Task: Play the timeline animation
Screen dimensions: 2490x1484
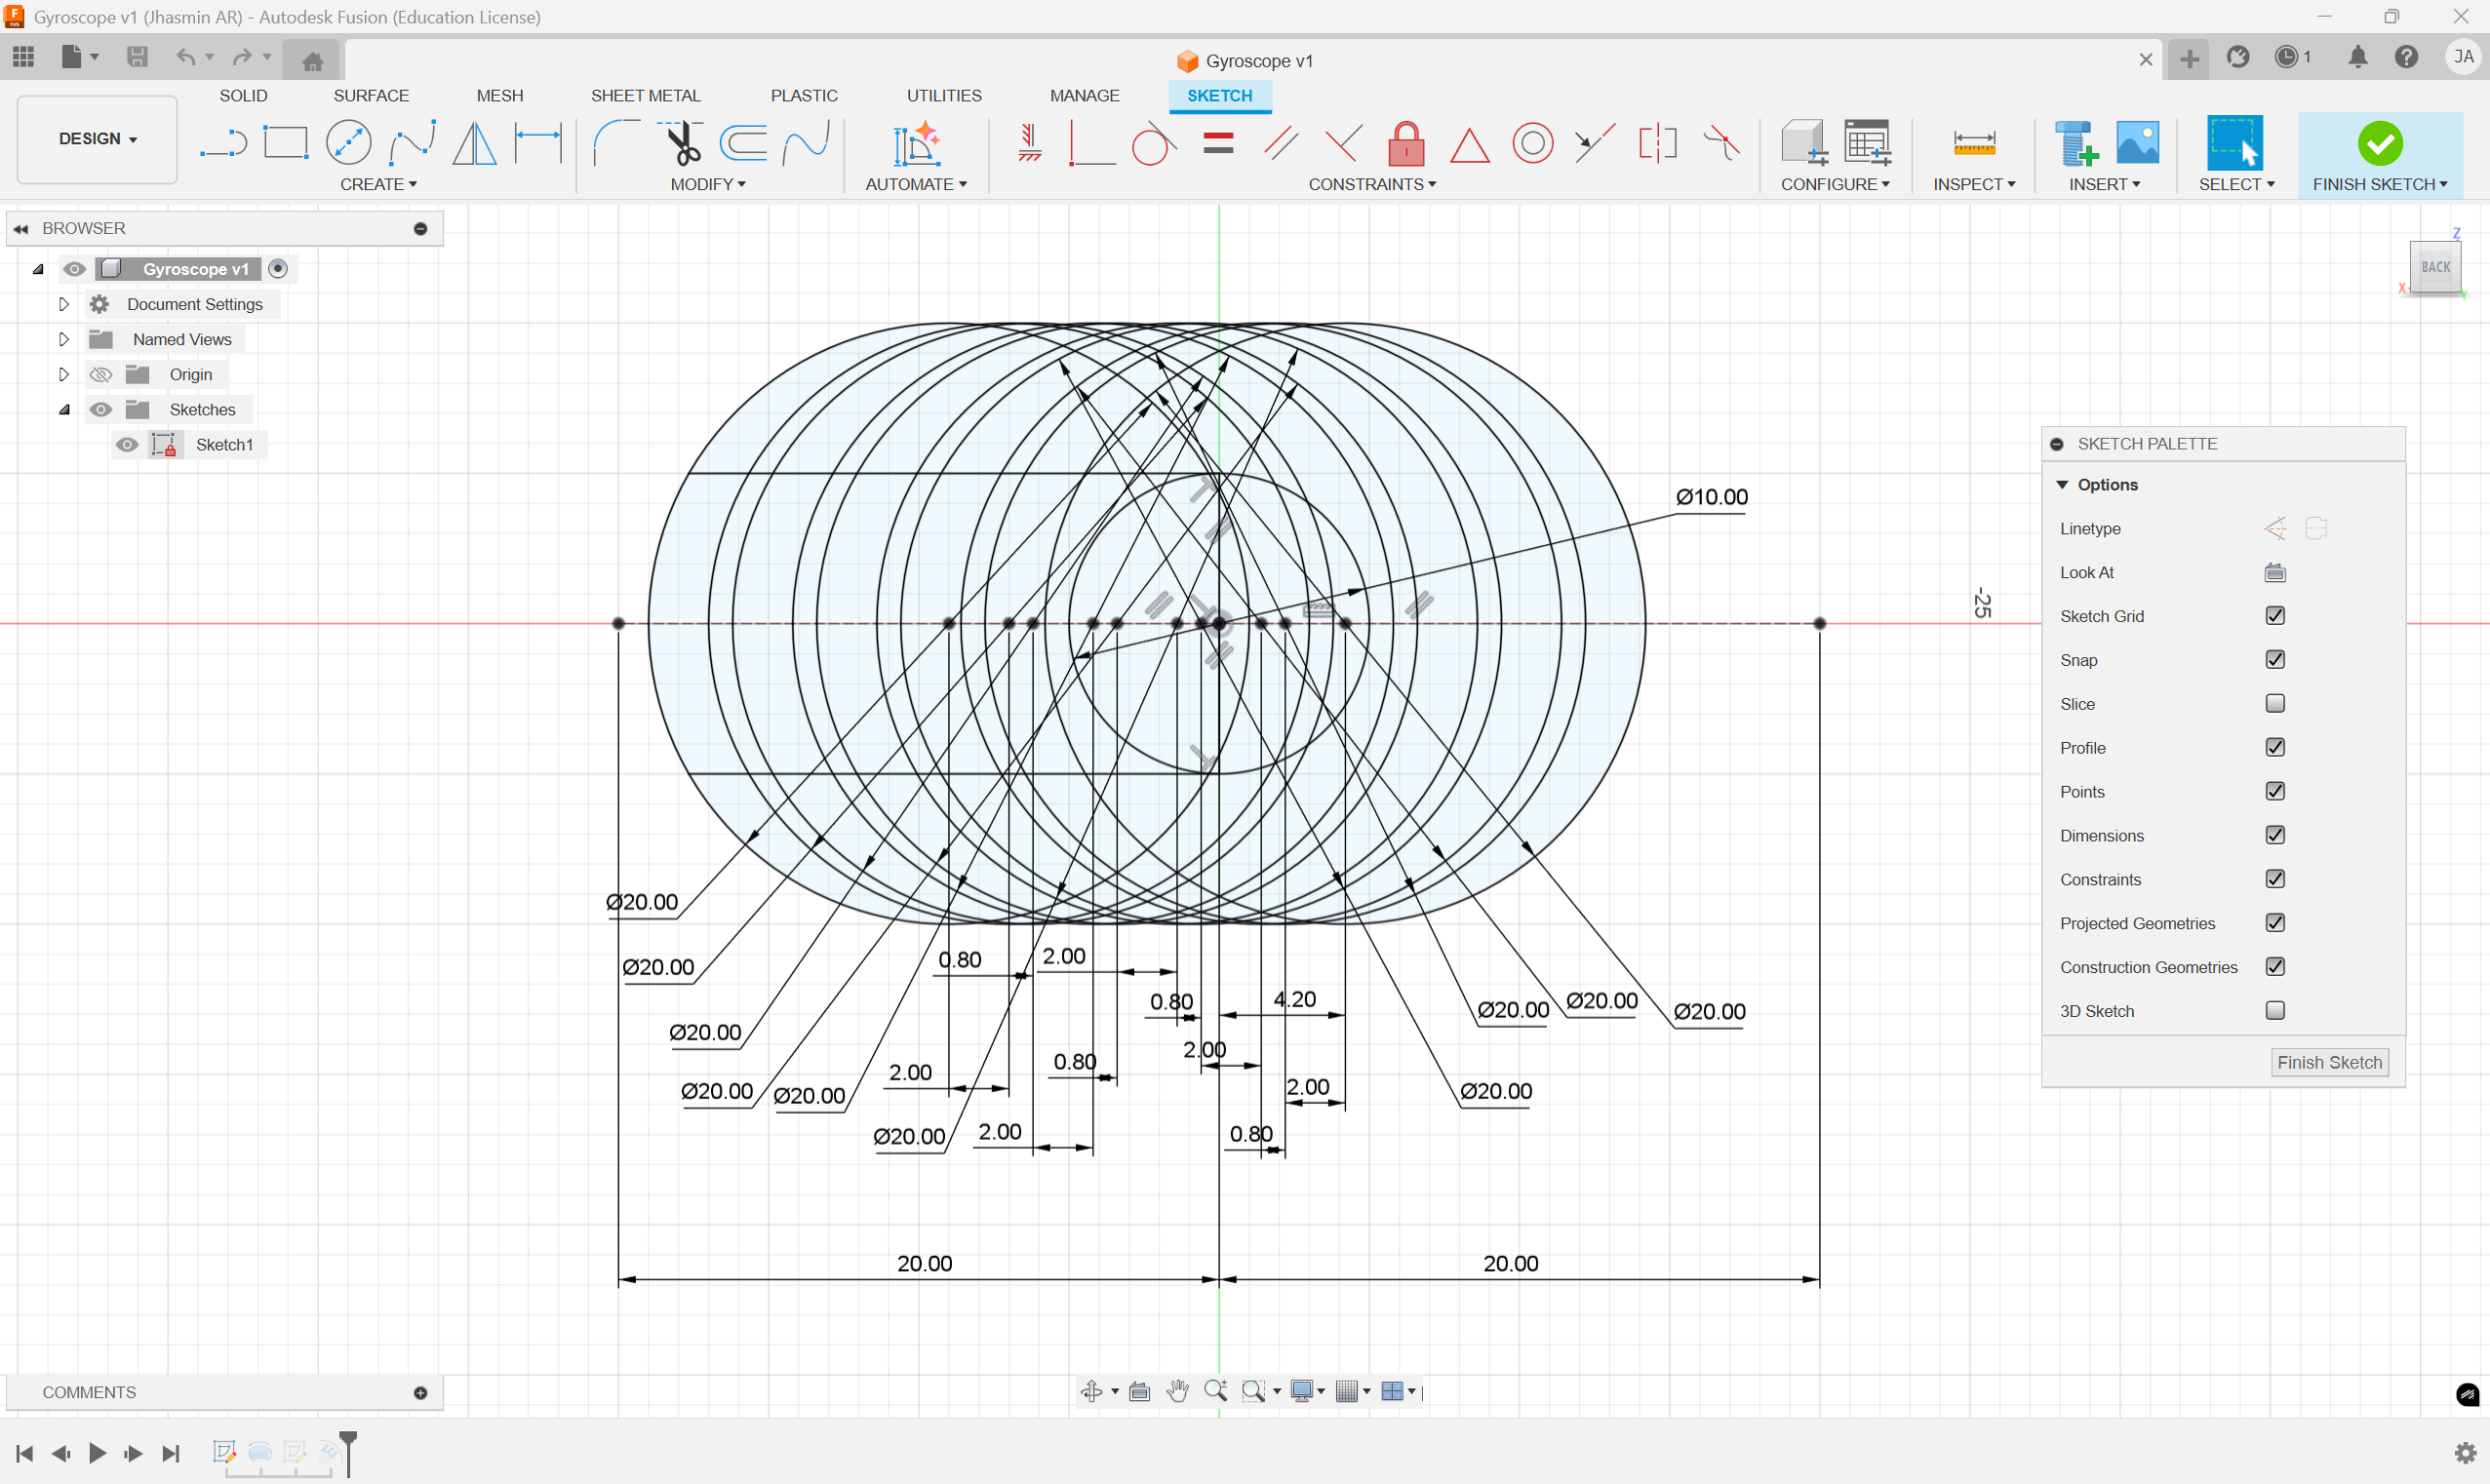Action: pos(97,1453)
